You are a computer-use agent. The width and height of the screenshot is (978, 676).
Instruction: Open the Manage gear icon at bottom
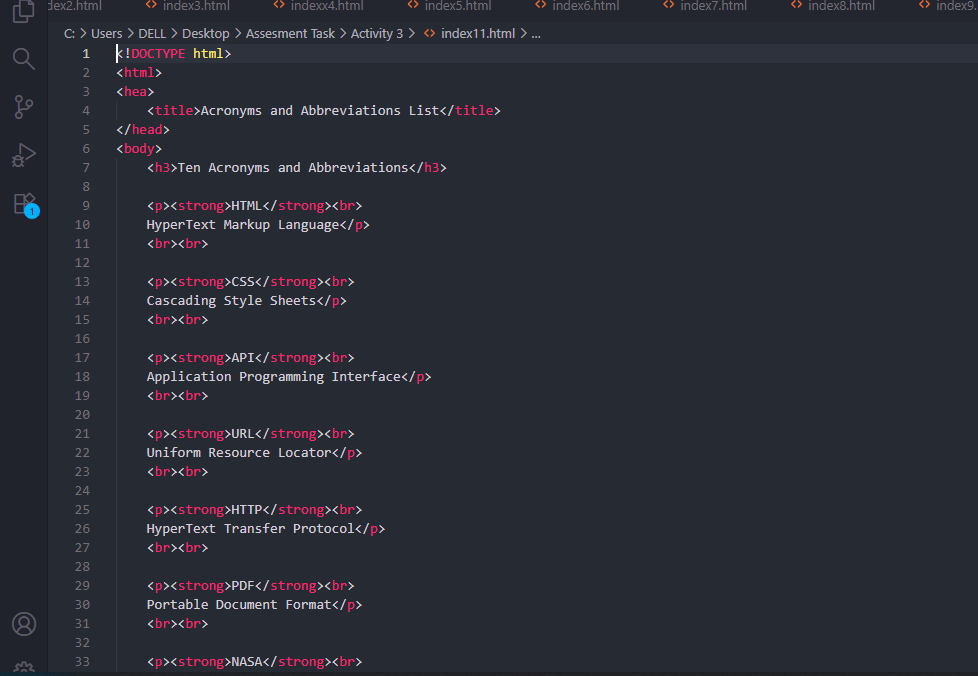tap(24, 668)
